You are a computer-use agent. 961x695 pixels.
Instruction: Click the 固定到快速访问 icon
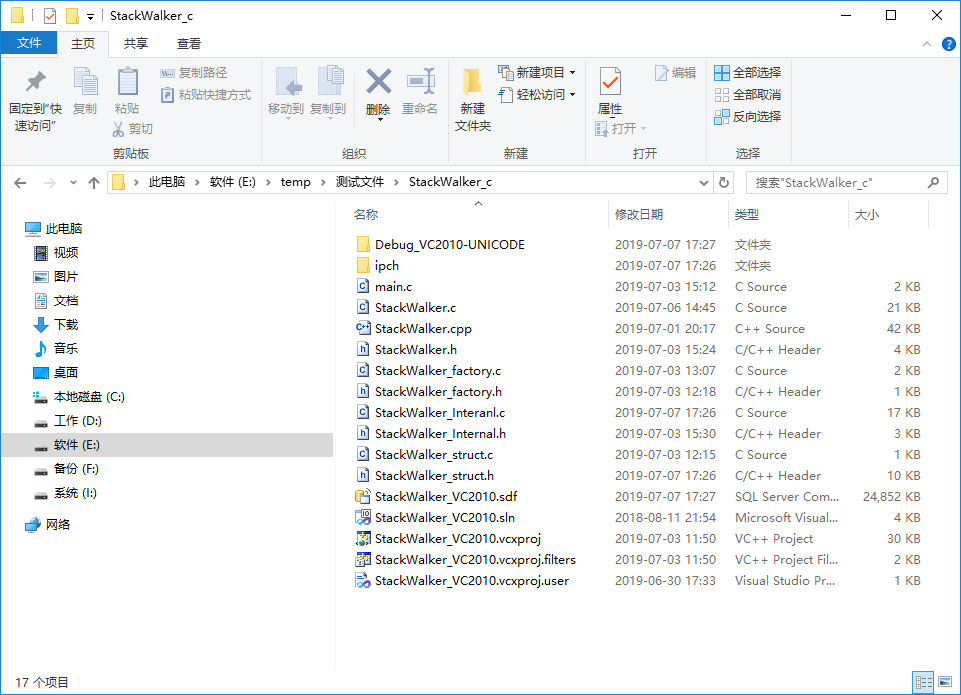[35, 95]
